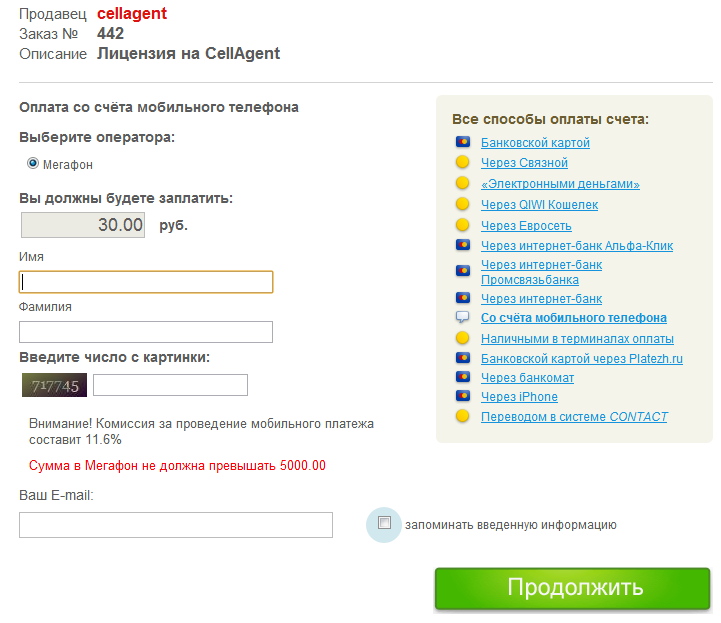Enable запоминать введенную информацию checkbox
The image size is (721, 623).
(384, 523)
